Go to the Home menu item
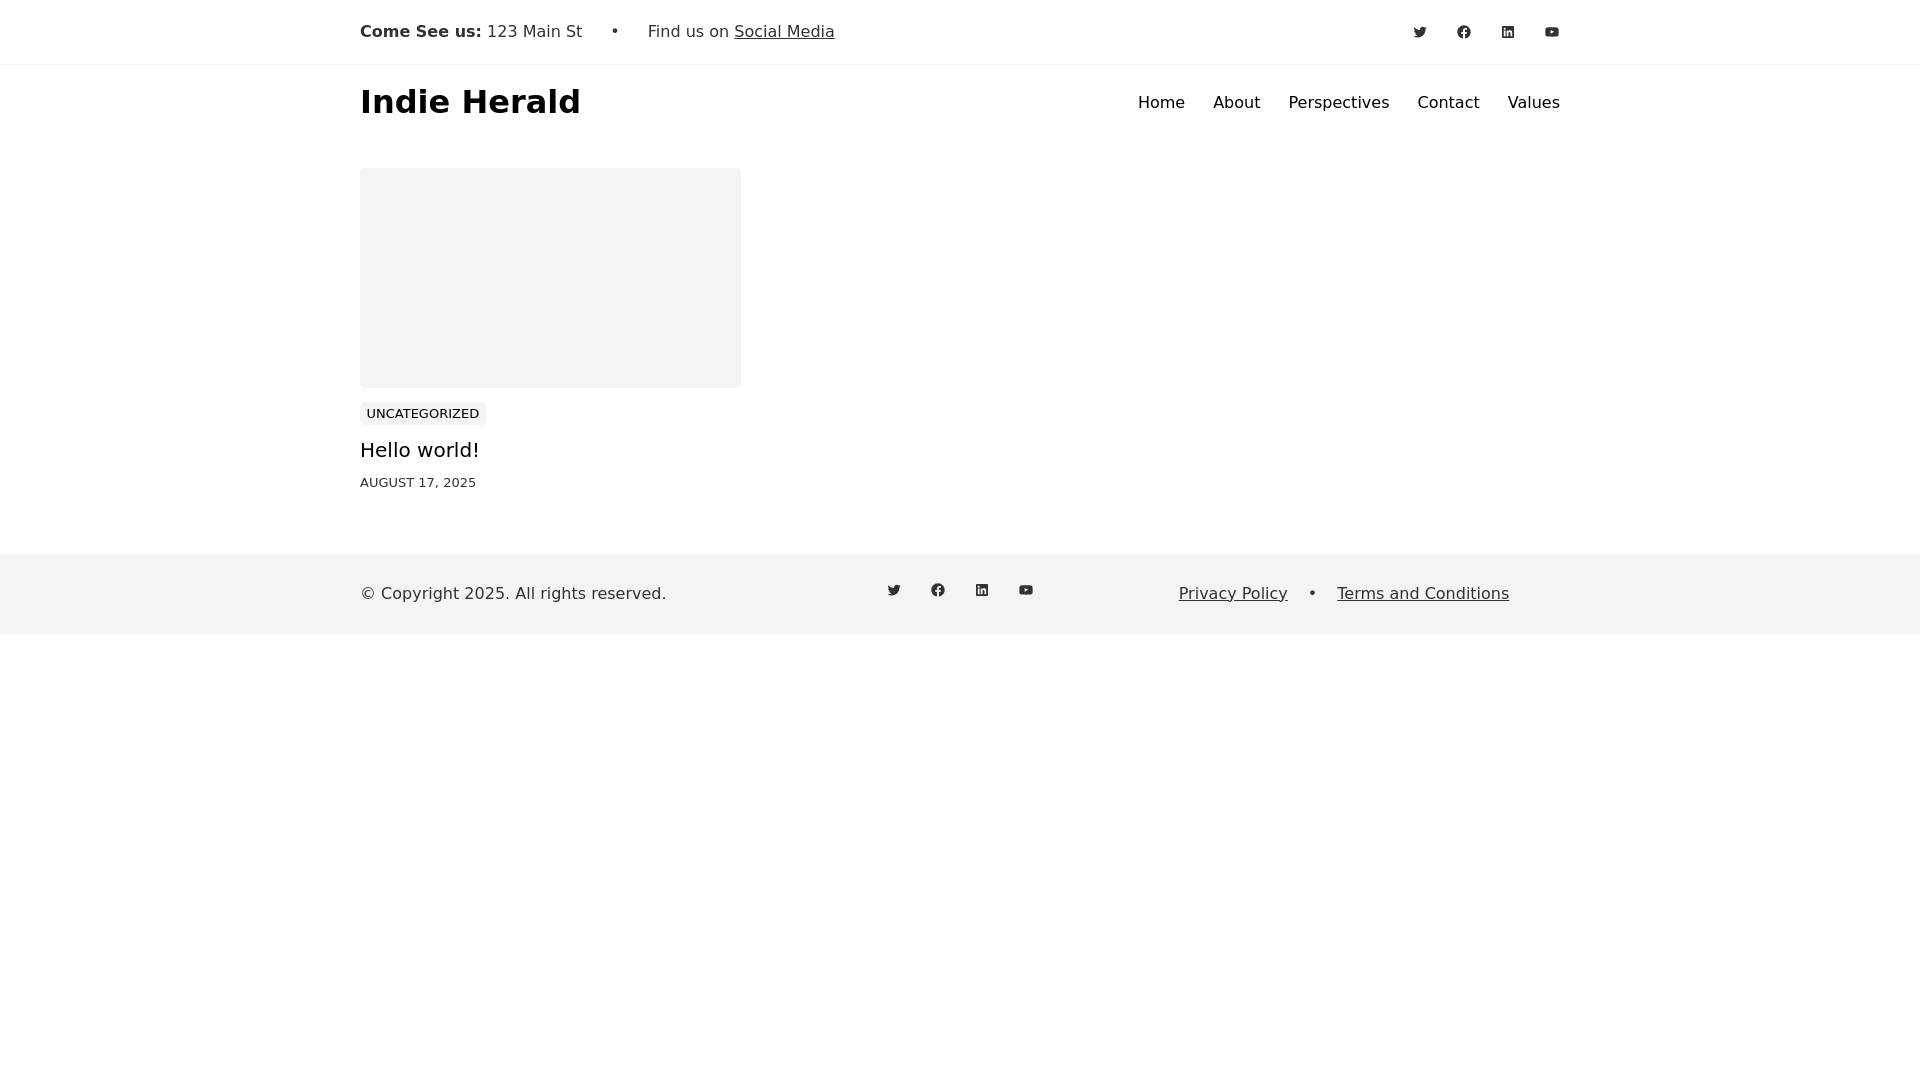 [1161, 102]
